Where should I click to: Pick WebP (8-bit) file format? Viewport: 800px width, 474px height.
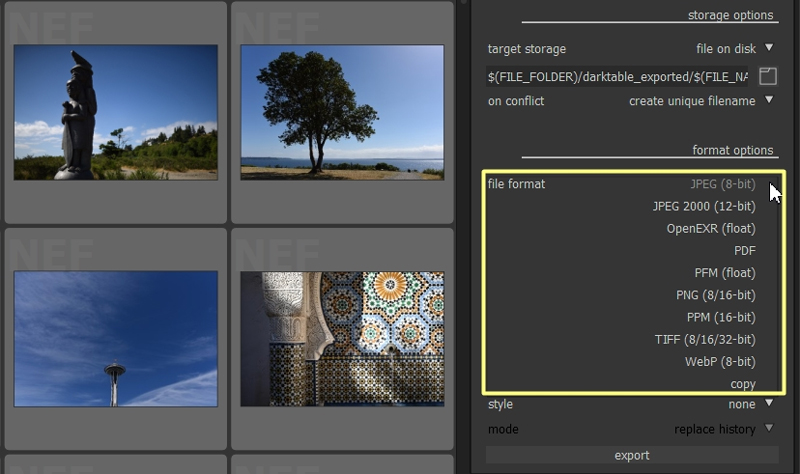pyautogui.click(x=719, y=361)
